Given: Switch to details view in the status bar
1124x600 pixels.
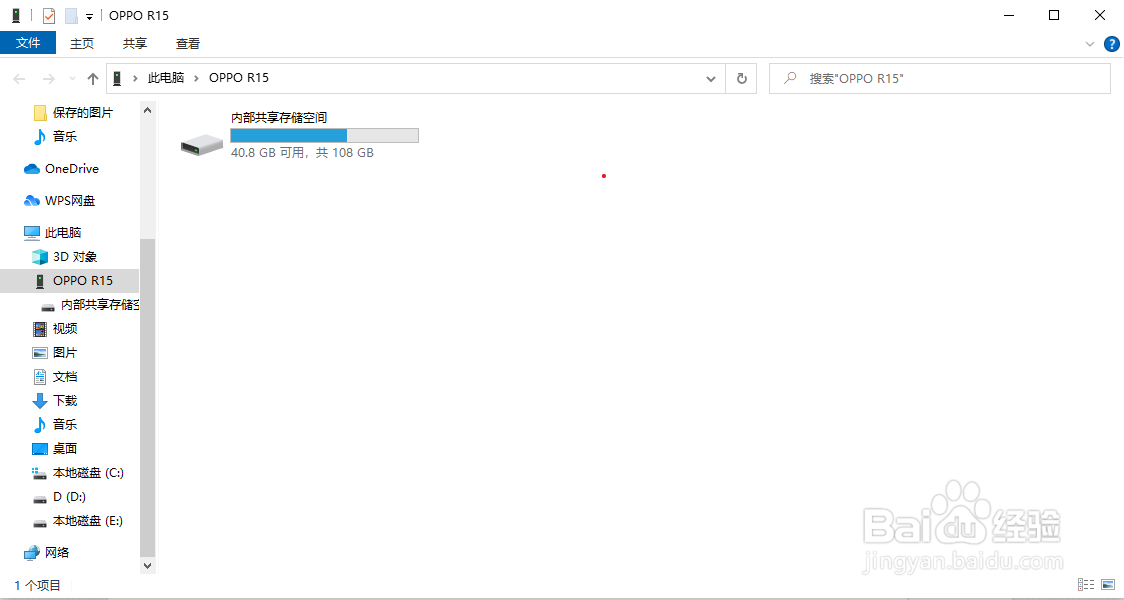Looking at the screenshot, I should (1085, 586).
